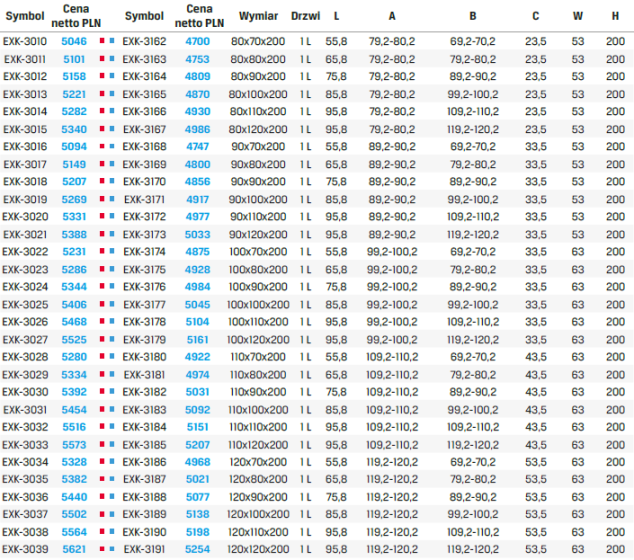Click symbol EXK-3013
The width and height of the screenshot is (634, 560).
click(x=25, y=94)
